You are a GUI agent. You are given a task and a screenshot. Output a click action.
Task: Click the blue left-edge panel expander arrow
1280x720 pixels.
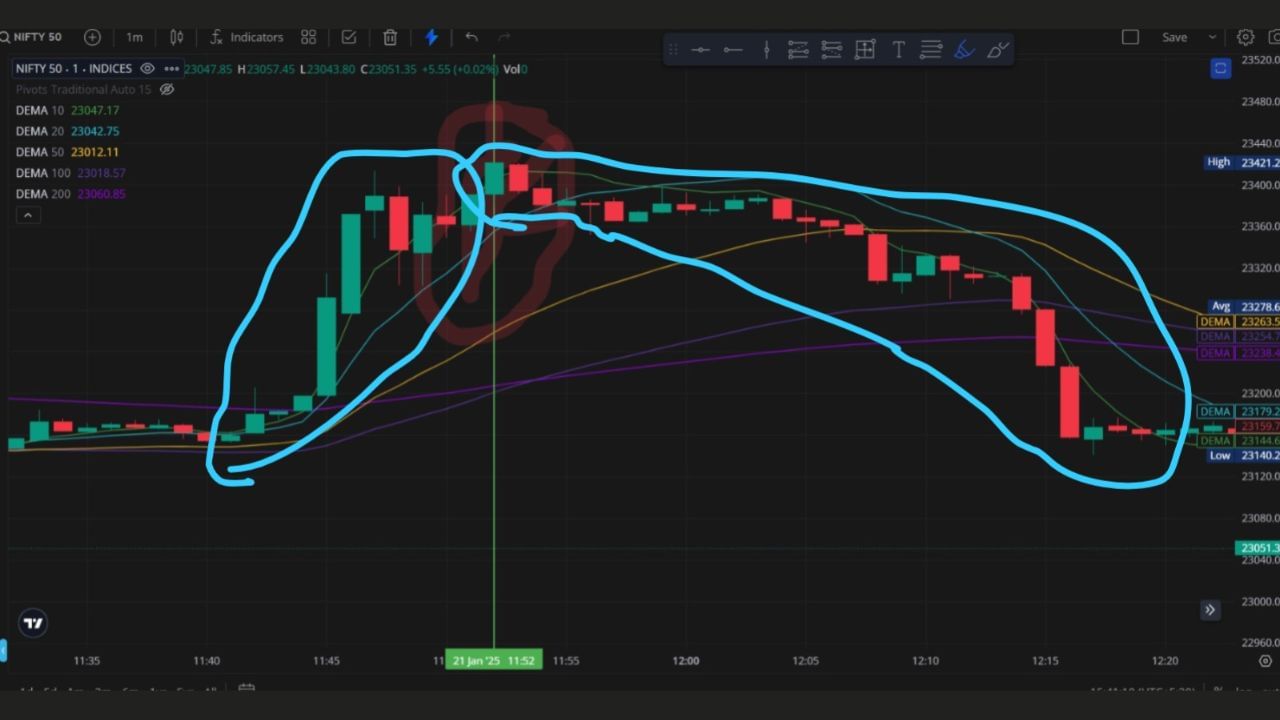tap(3, 650)
